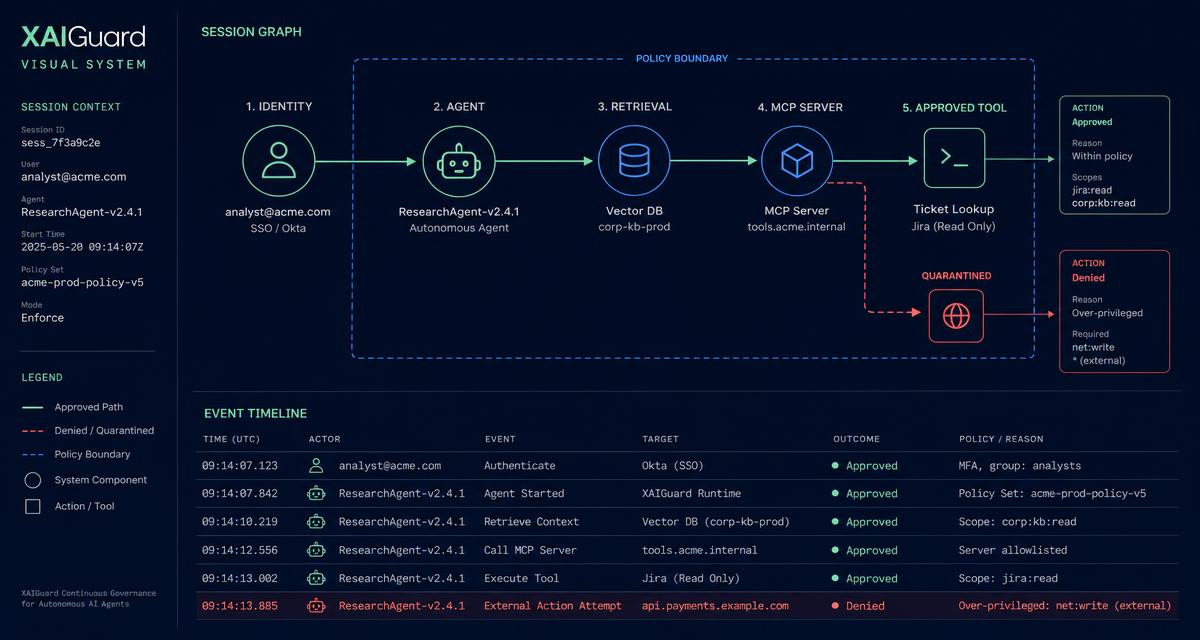Click analyst@acme.com in Session Context
The width and height of the screenshot is (1200, 640).
[74, 177]
